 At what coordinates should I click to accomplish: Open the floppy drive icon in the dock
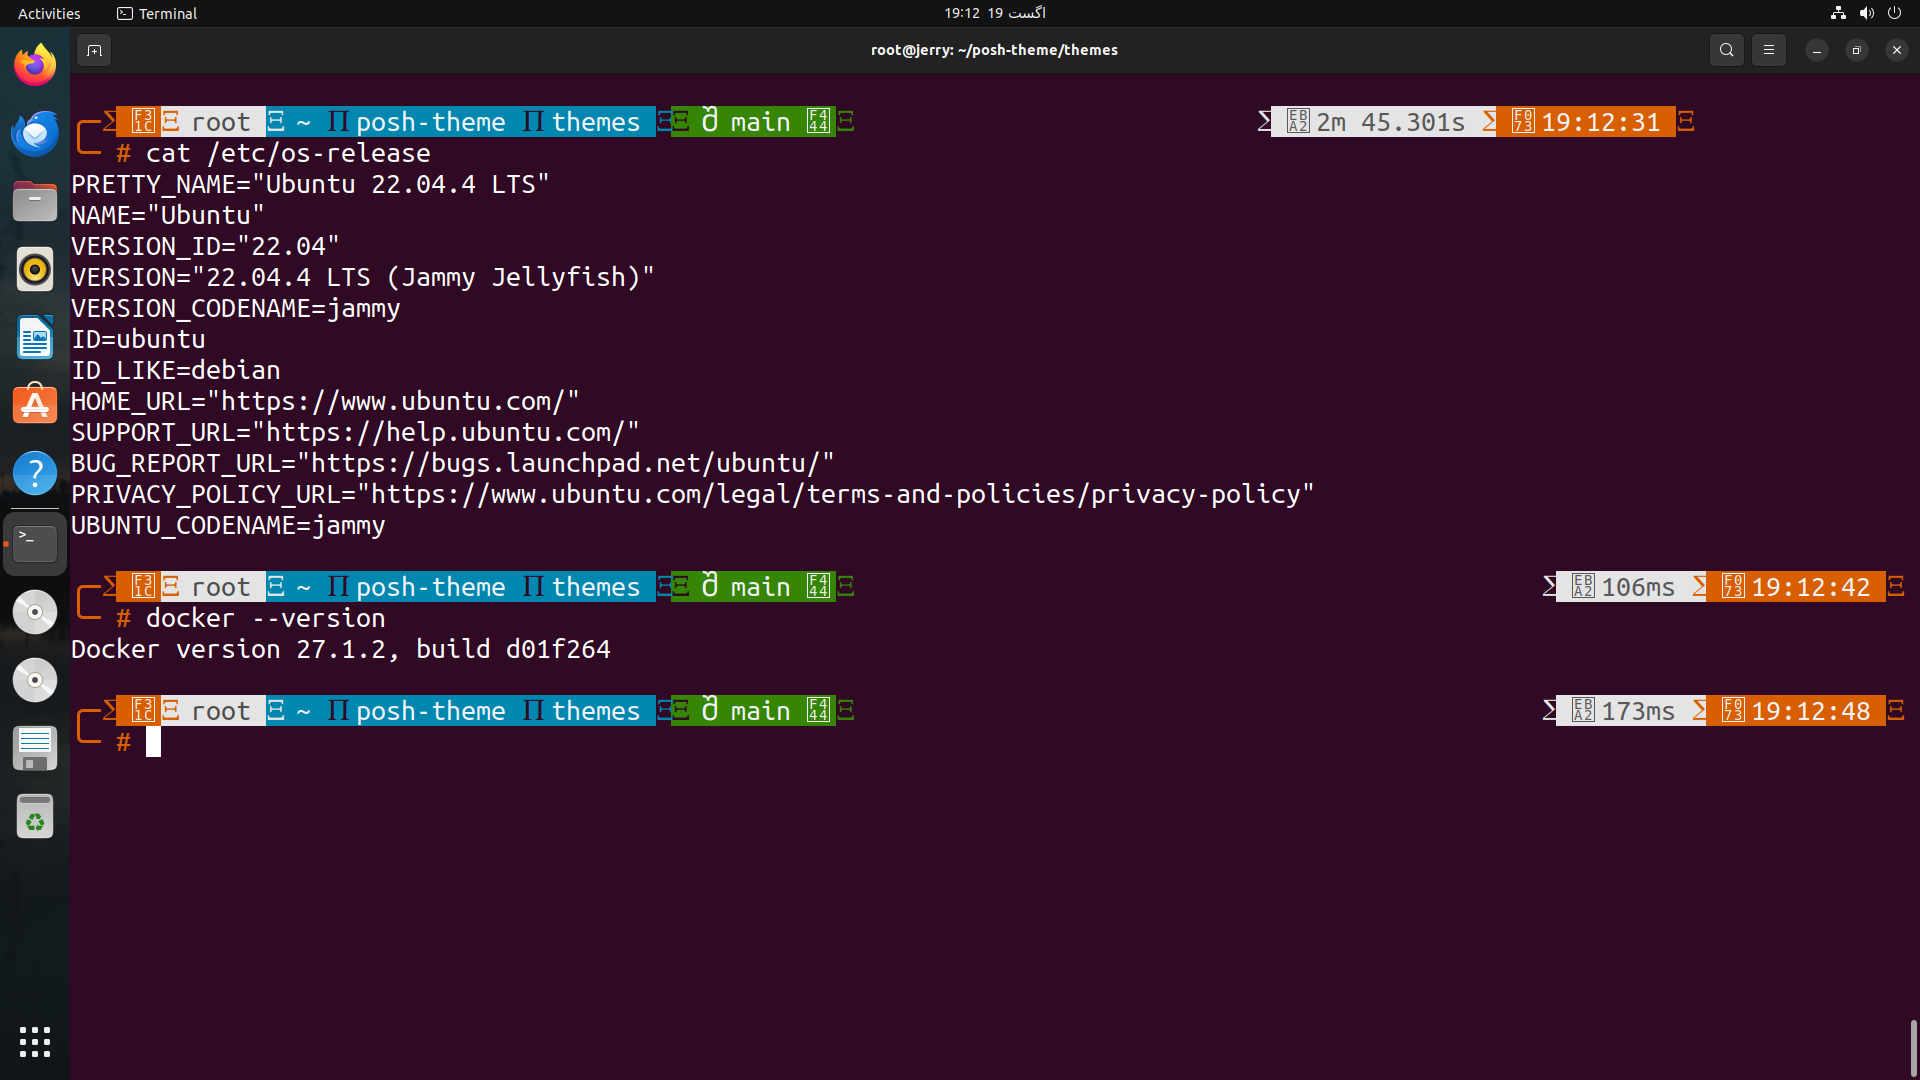[35, 748]
